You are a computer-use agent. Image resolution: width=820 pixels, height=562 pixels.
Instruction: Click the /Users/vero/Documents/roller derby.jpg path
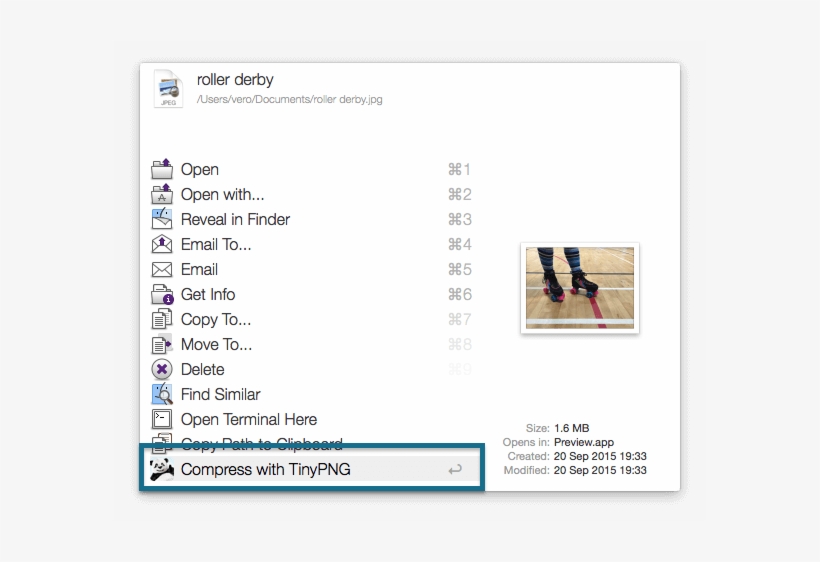point(290,99)
